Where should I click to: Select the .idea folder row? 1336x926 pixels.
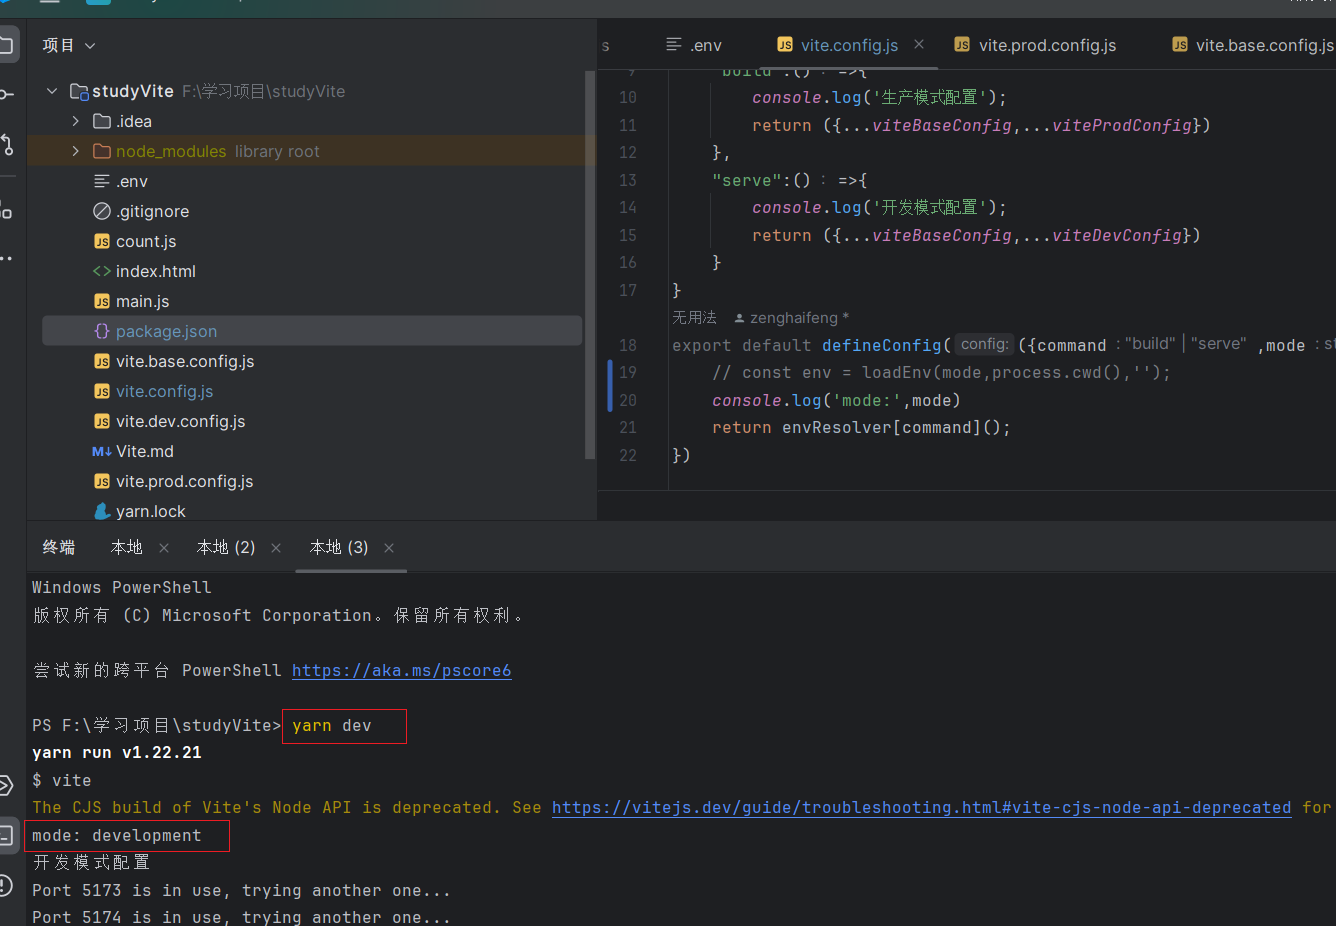312,121
